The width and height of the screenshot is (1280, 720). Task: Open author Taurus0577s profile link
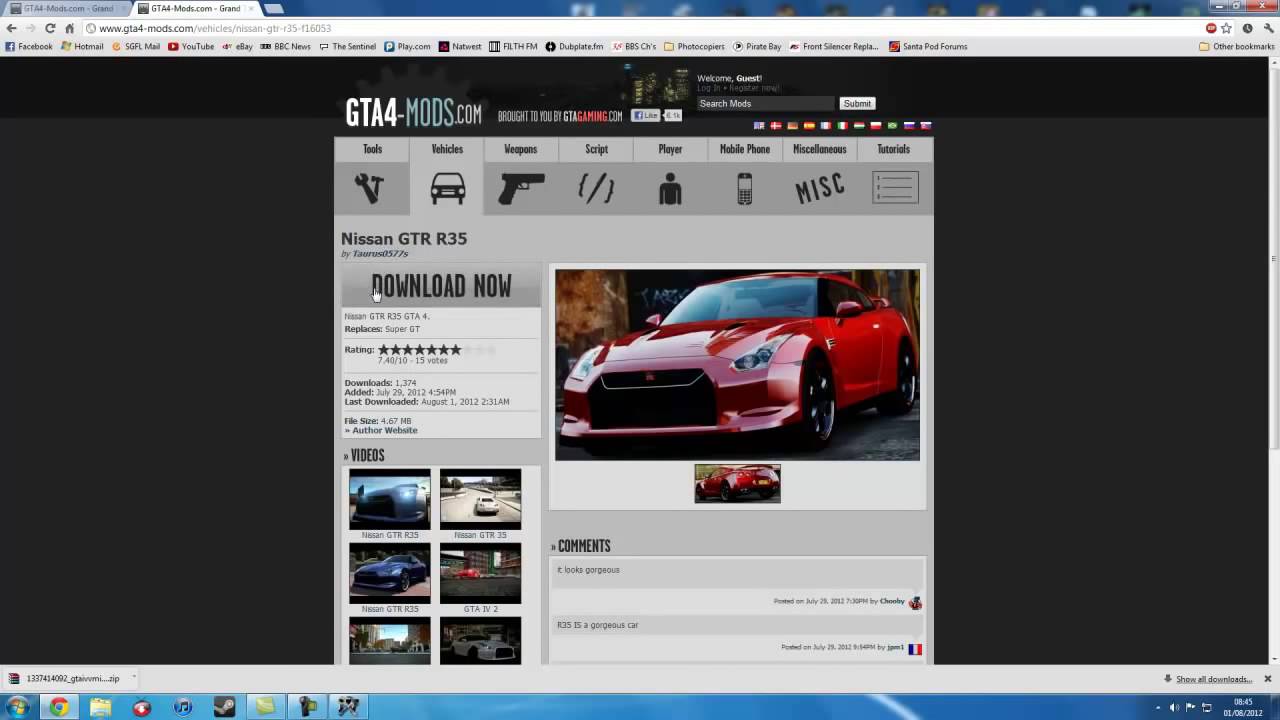click(380, 254)
